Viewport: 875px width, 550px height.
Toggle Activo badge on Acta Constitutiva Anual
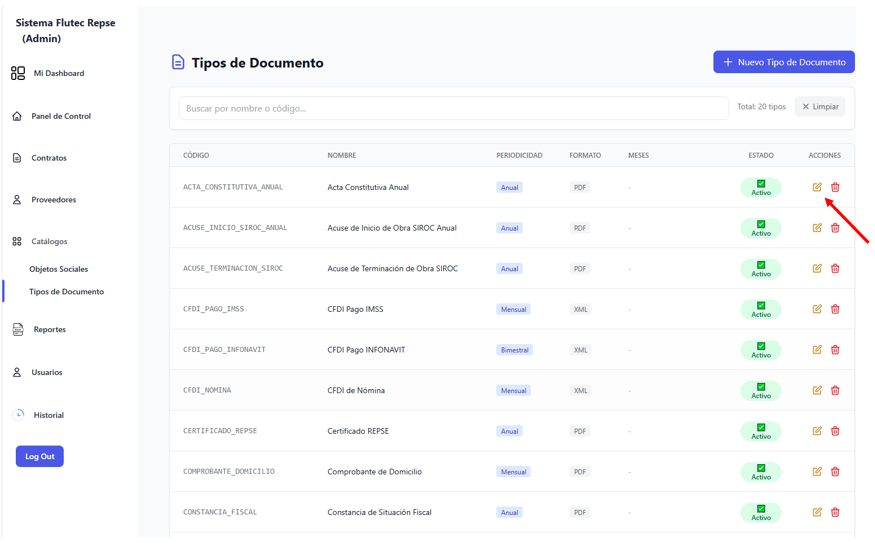point(761,187)
